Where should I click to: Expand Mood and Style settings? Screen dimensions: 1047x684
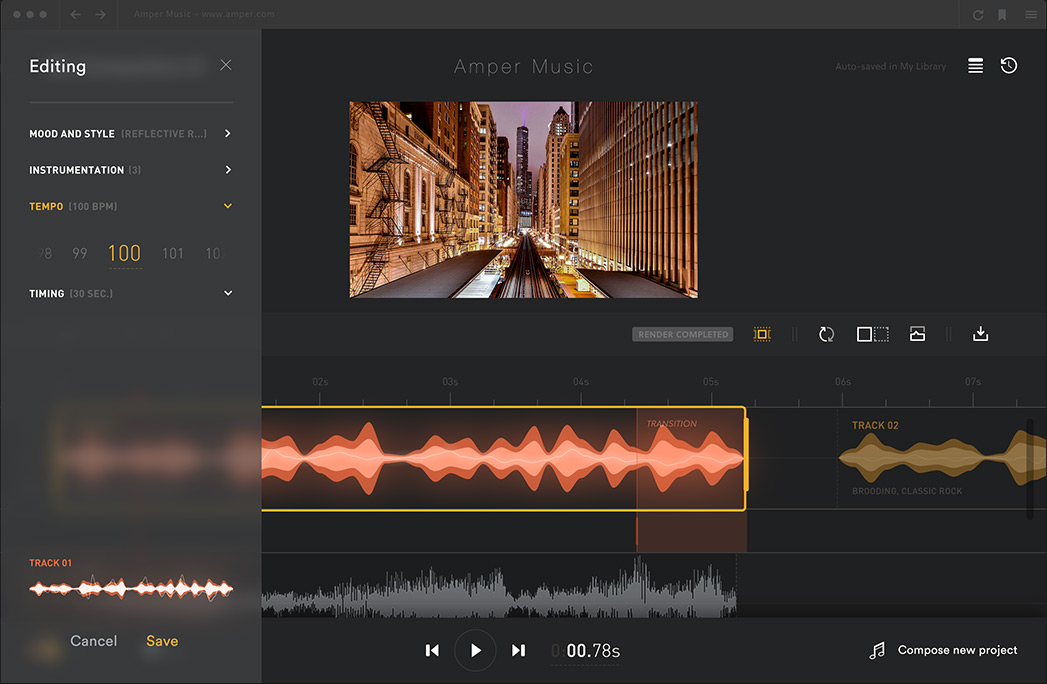pyautogui.click(x=228, y=134)
